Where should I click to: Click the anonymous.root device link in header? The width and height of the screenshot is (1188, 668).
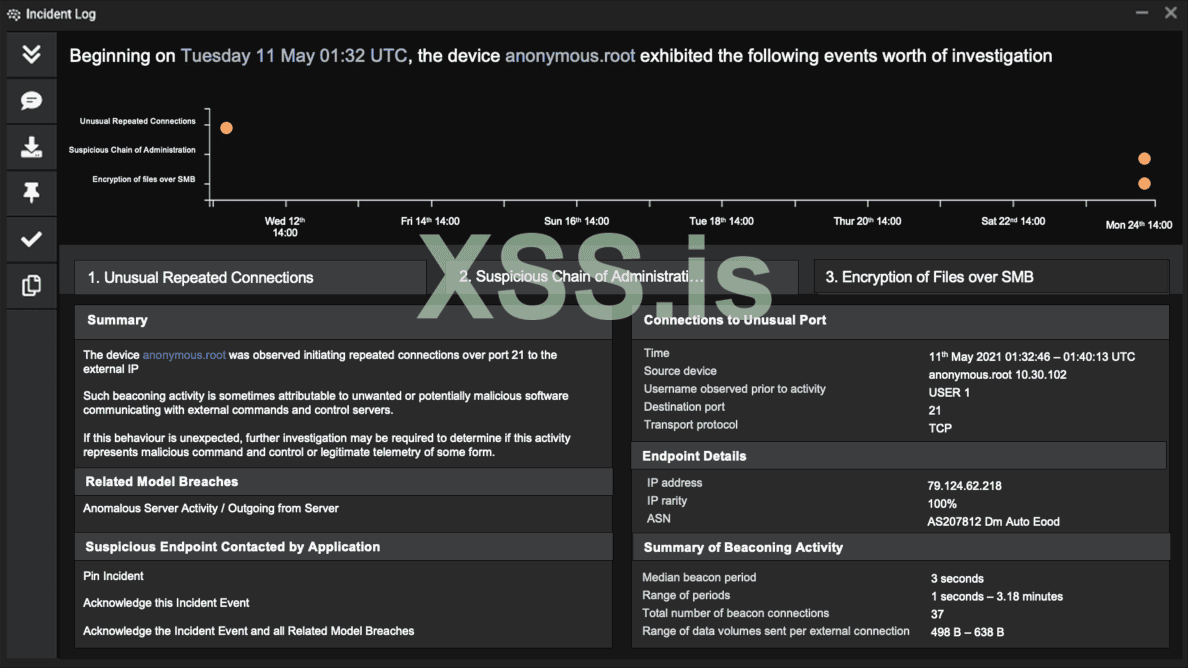click(569, 56)
